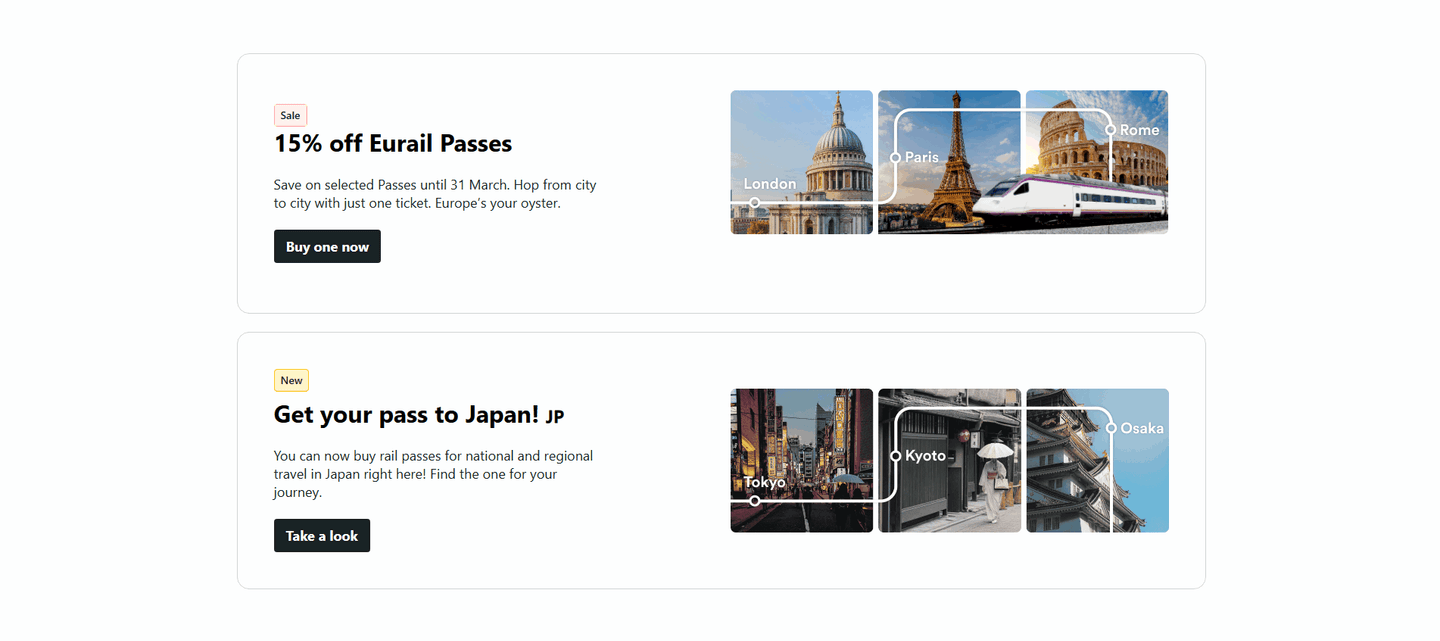
Task: Select the Paris Eiffel Tower image
Action: click(x=949, y=162)
